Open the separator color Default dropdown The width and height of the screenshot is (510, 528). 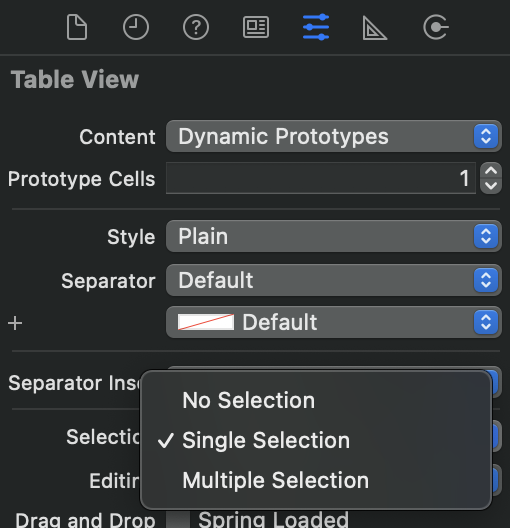coord(334,322)
